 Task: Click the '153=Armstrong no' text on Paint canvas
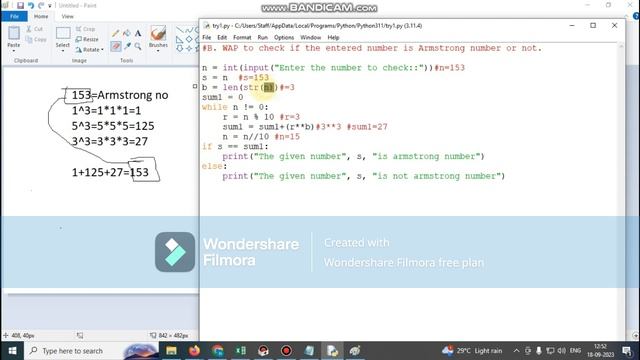(120, 95)
